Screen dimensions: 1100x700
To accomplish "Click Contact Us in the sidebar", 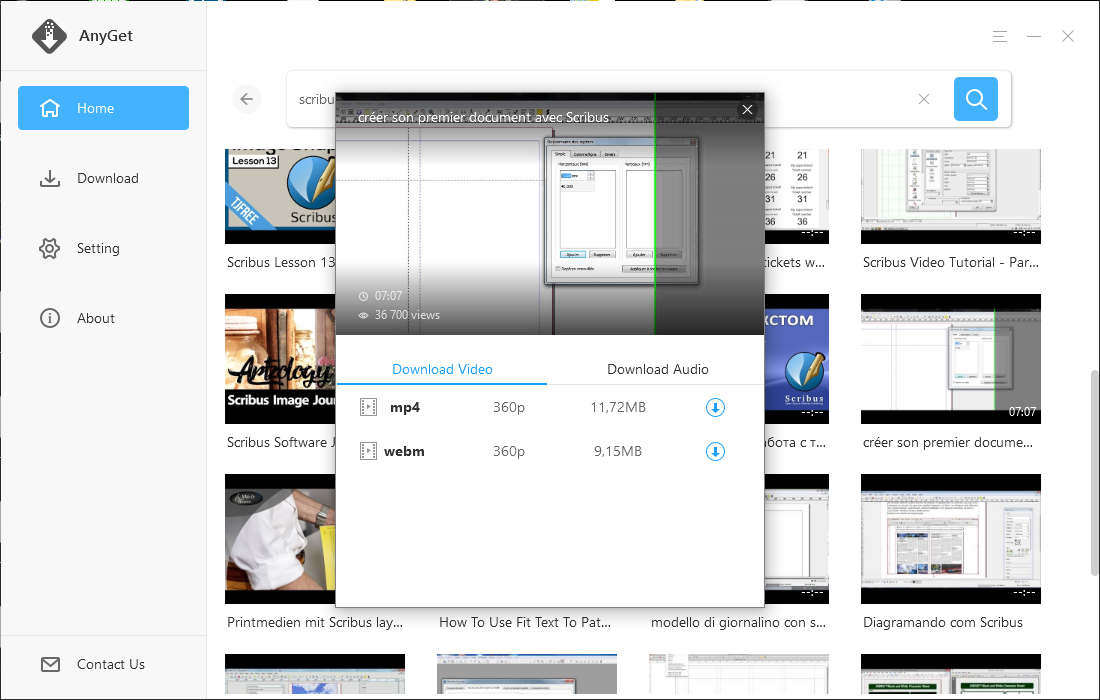I will (x=103, y=664).
